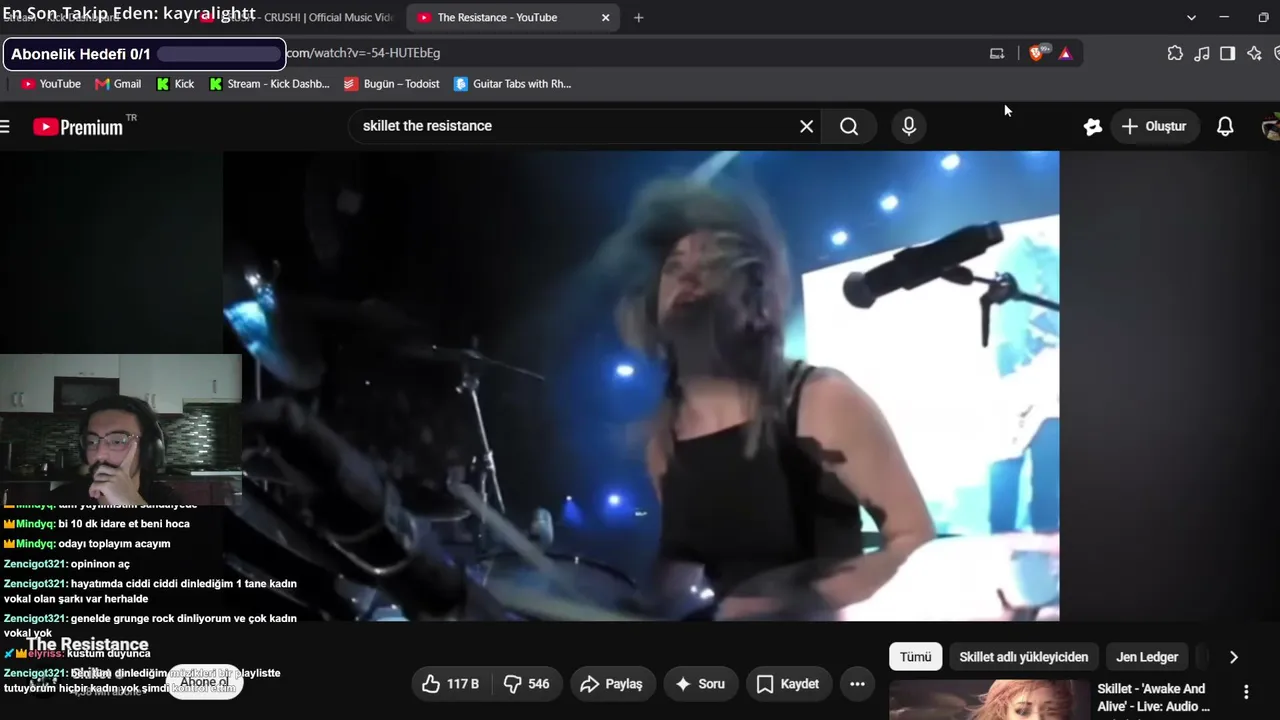Click the video player area
1280x720 pixels.
tap(641, 386)
